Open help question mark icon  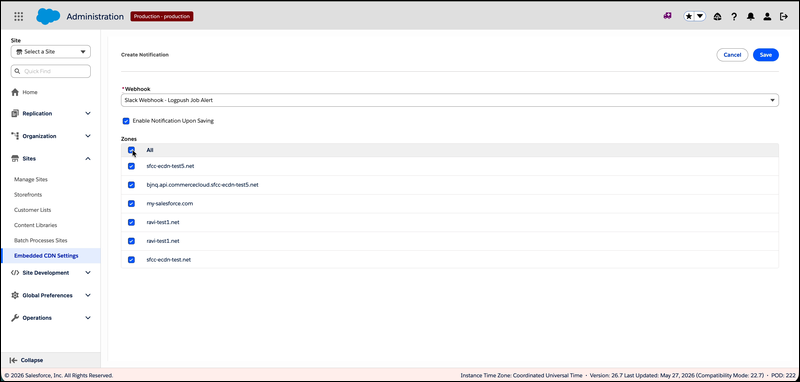coord(734,17)
